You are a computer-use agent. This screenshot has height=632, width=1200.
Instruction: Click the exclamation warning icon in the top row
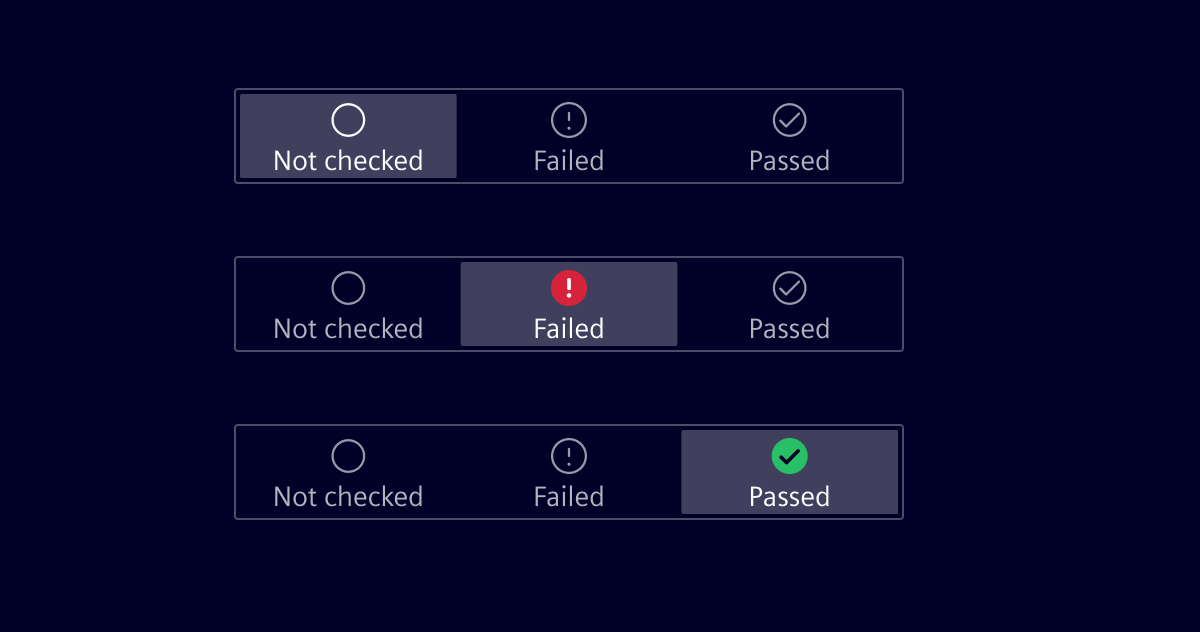point(568,119)
